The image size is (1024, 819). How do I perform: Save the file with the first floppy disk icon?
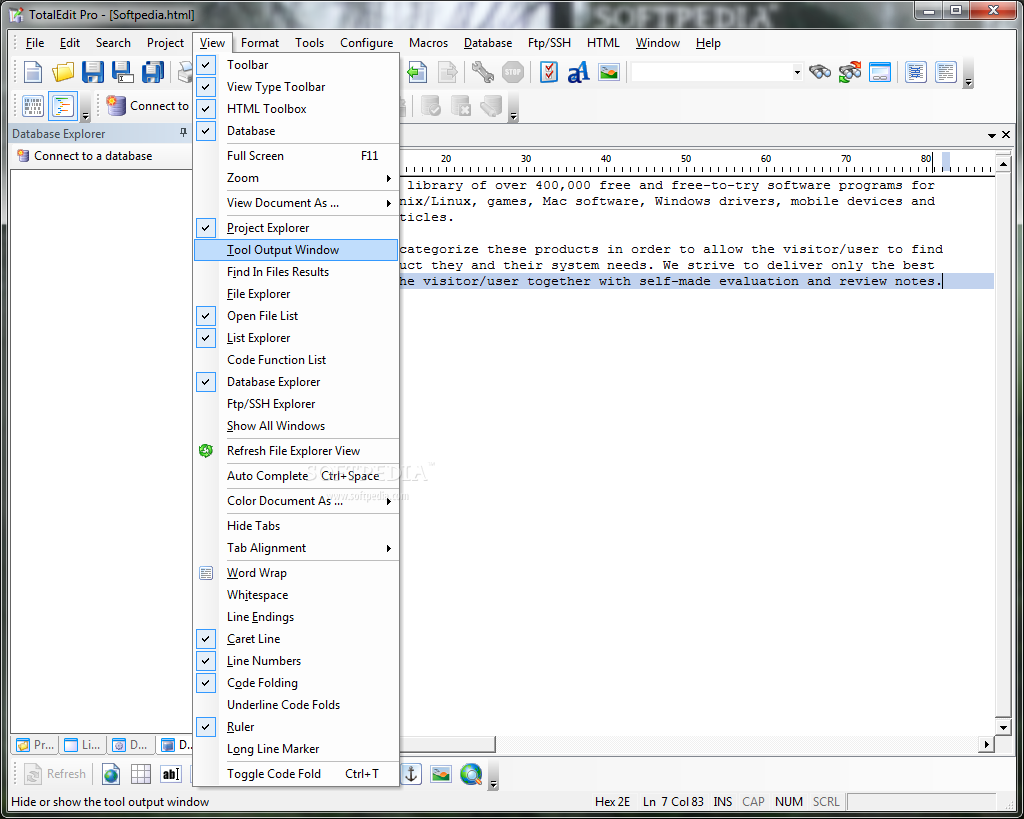point(93,72)
